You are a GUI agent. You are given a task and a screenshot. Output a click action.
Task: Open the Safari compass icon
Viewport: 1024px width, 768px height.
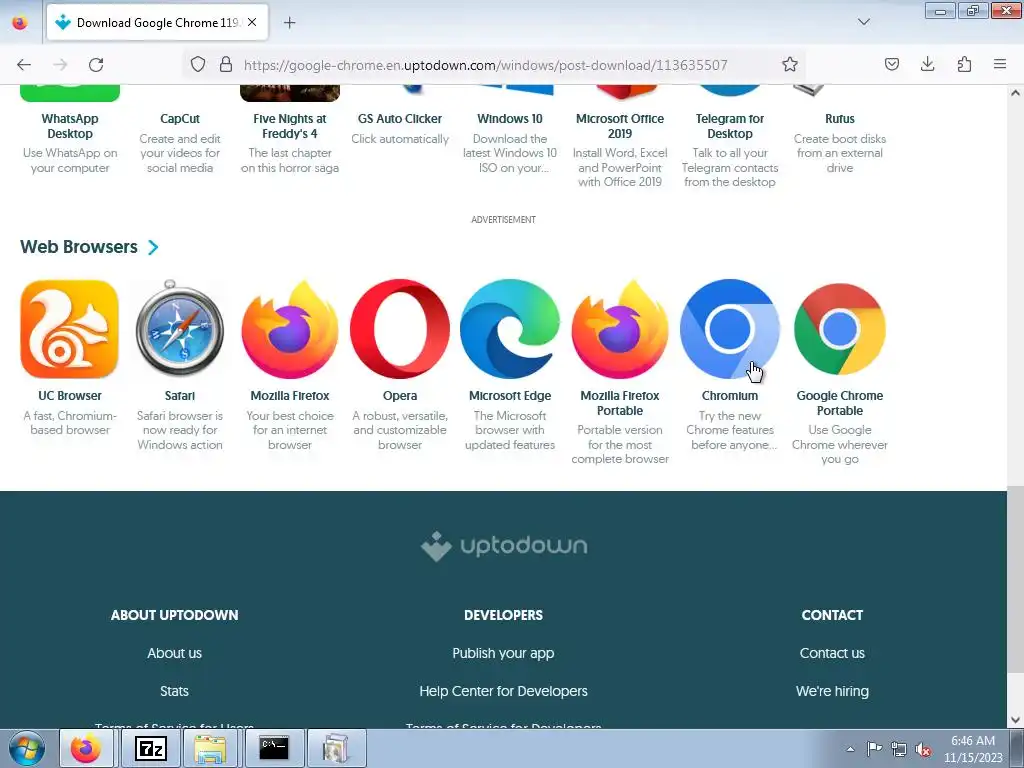[180, 329]
